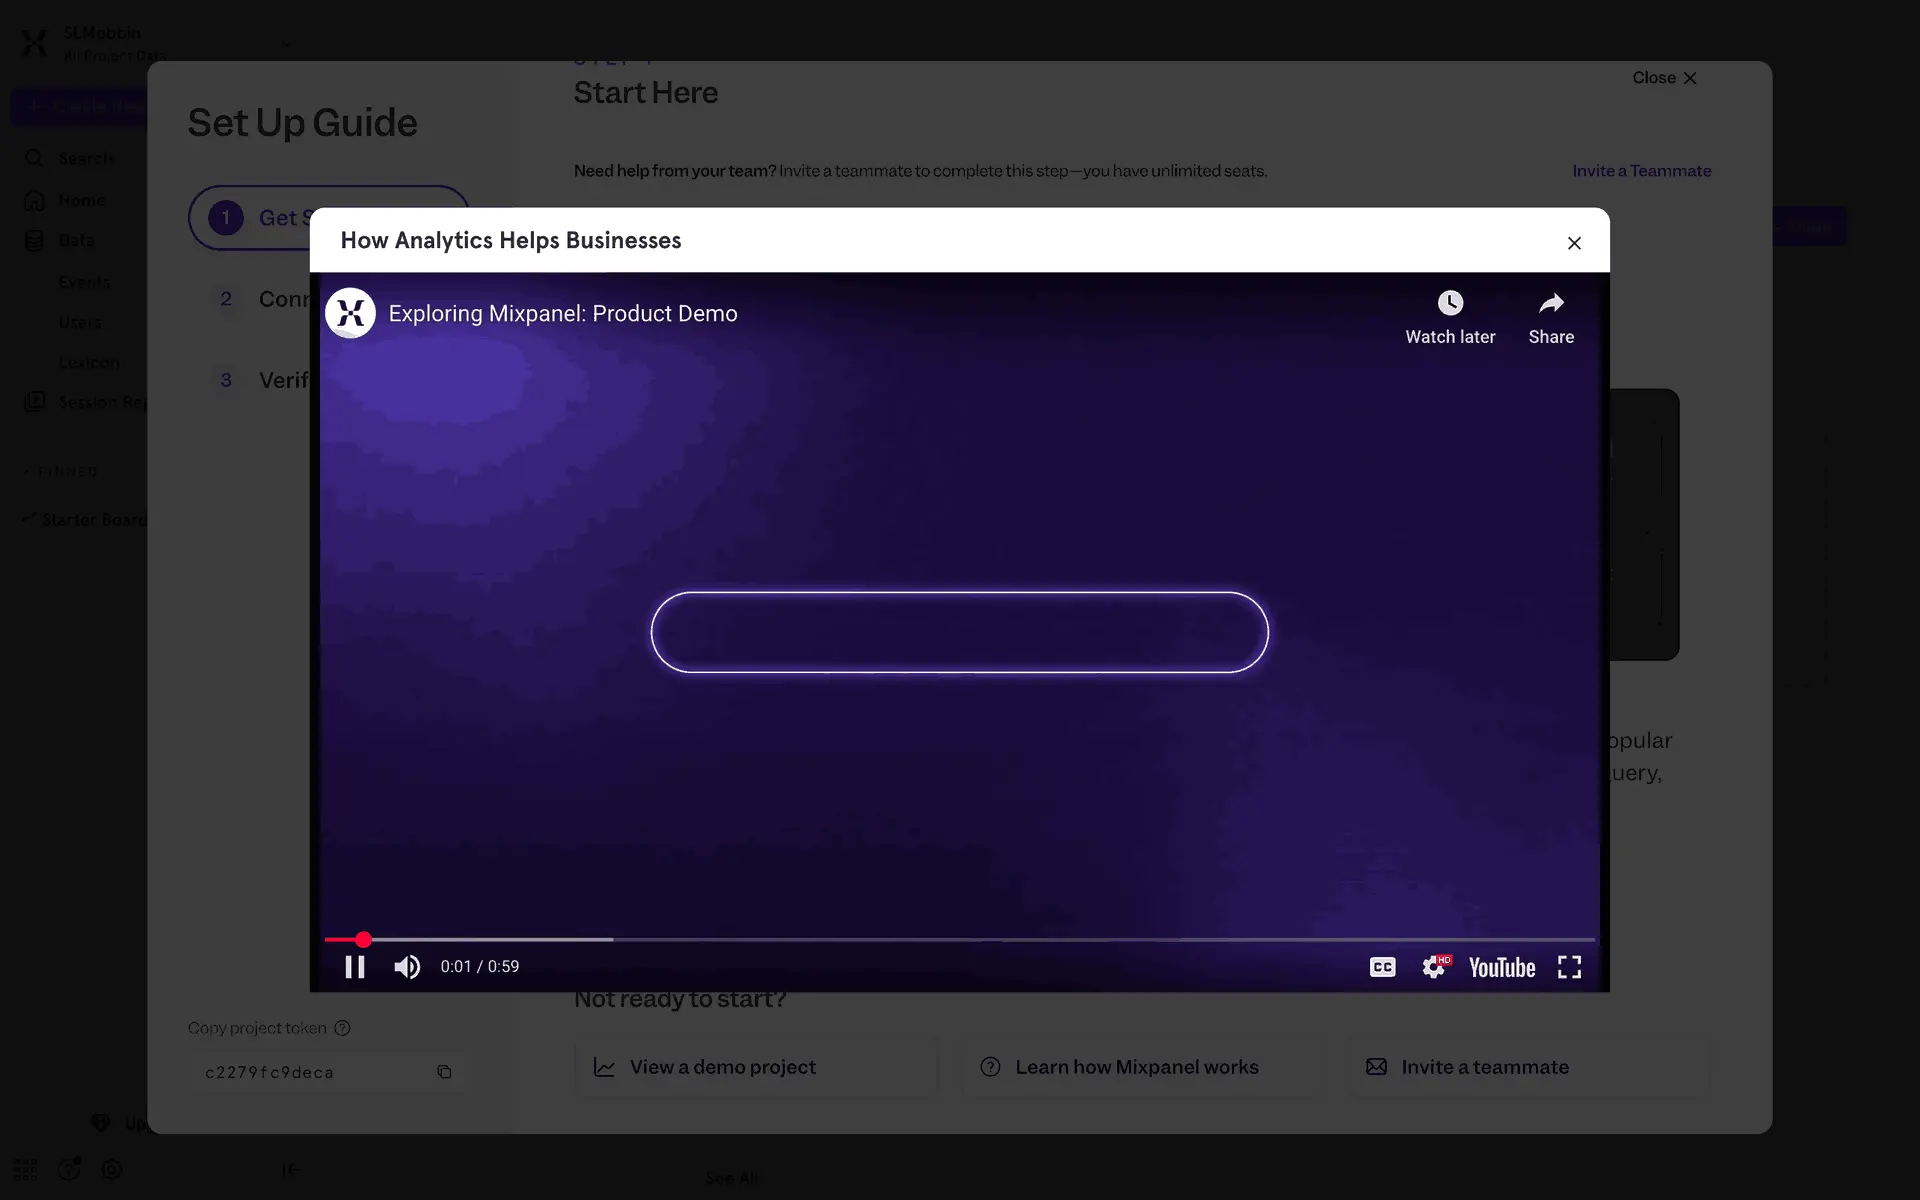1920x1200 pixels.
Task: Toggle closed captions CC button
Action: [1382, 967]
